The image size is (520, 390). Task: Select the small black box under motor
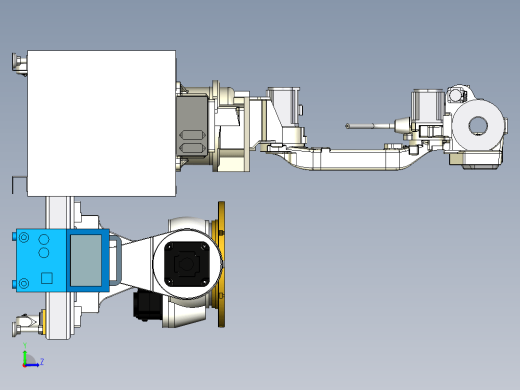click(148, 305)
